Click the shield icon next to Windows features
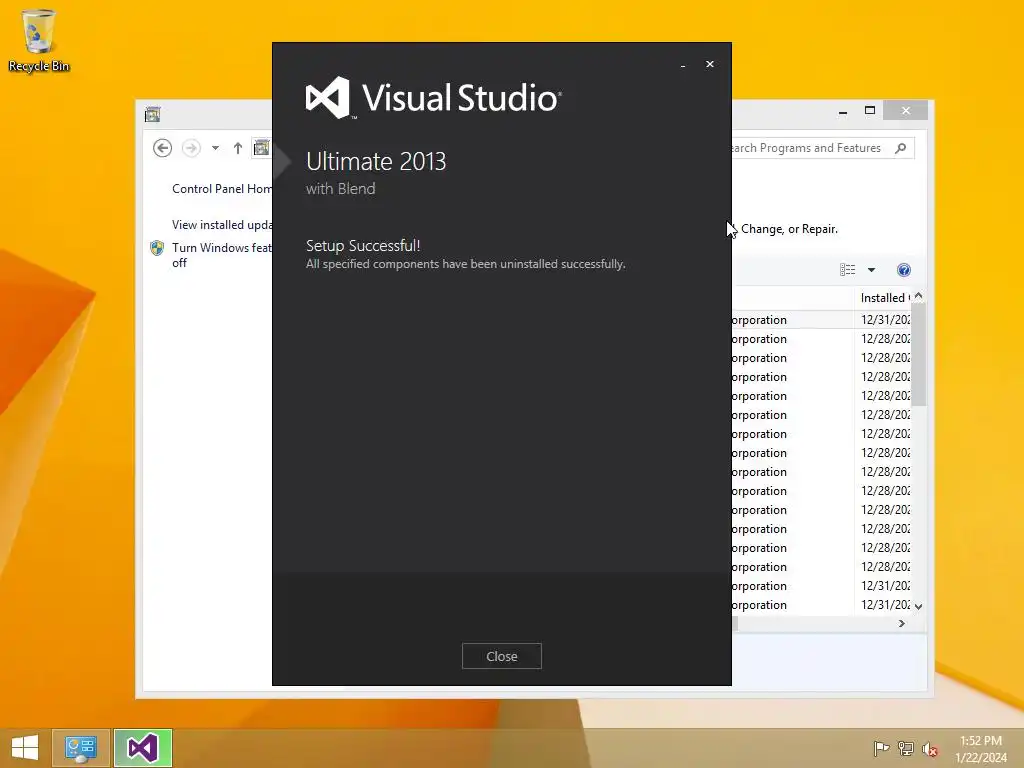 [x=157, y=248]
